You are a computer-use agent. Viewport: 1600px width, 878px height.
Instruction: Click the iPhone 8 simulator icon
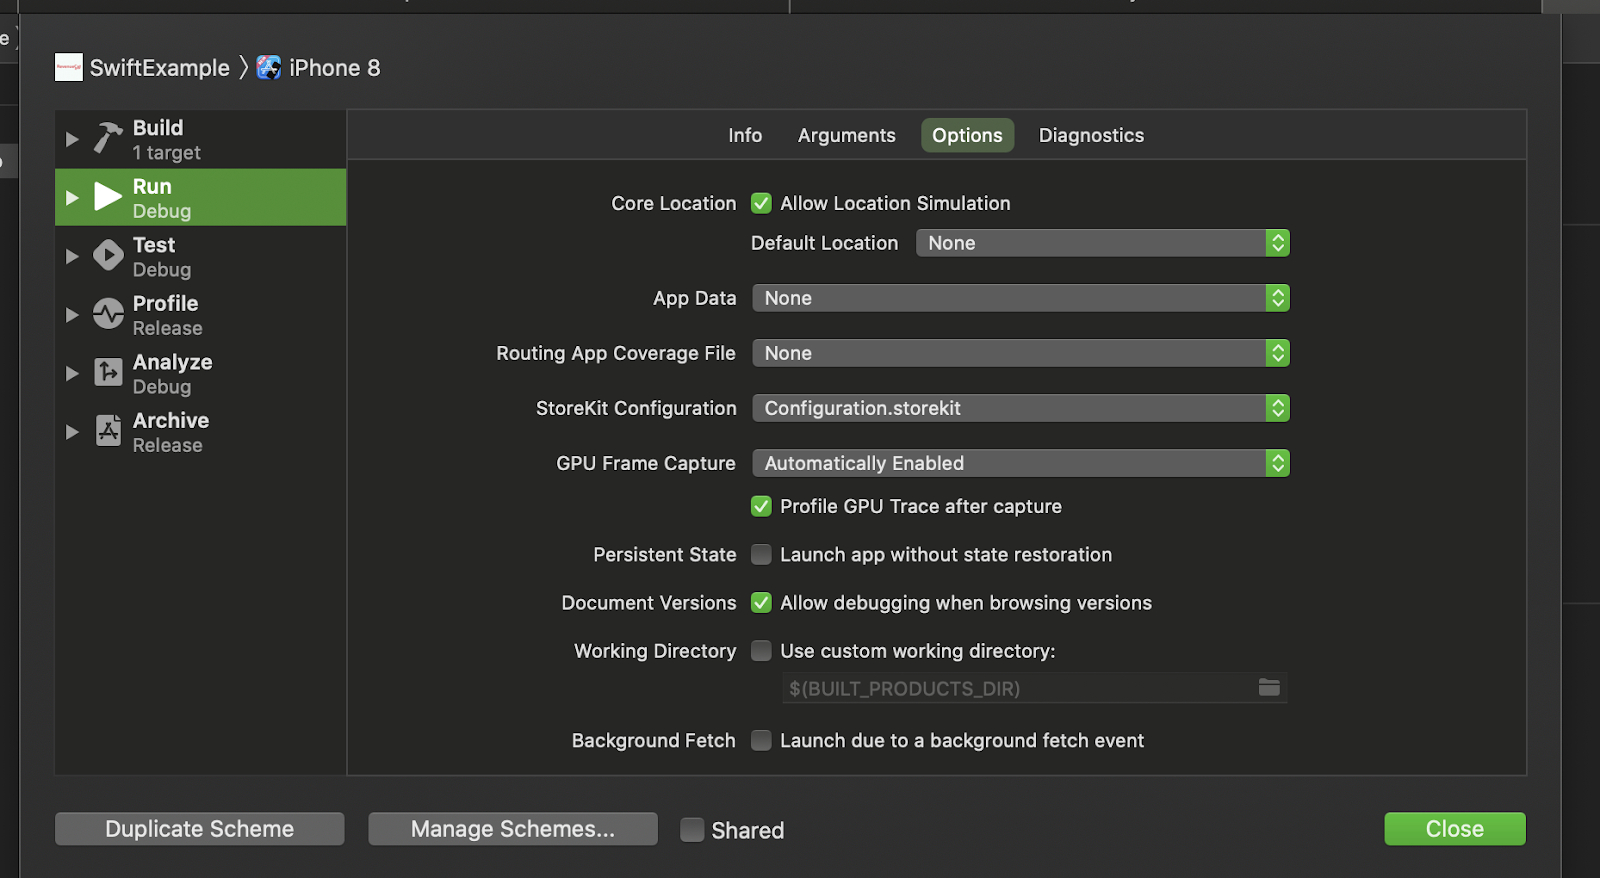[x=269, y=67]
